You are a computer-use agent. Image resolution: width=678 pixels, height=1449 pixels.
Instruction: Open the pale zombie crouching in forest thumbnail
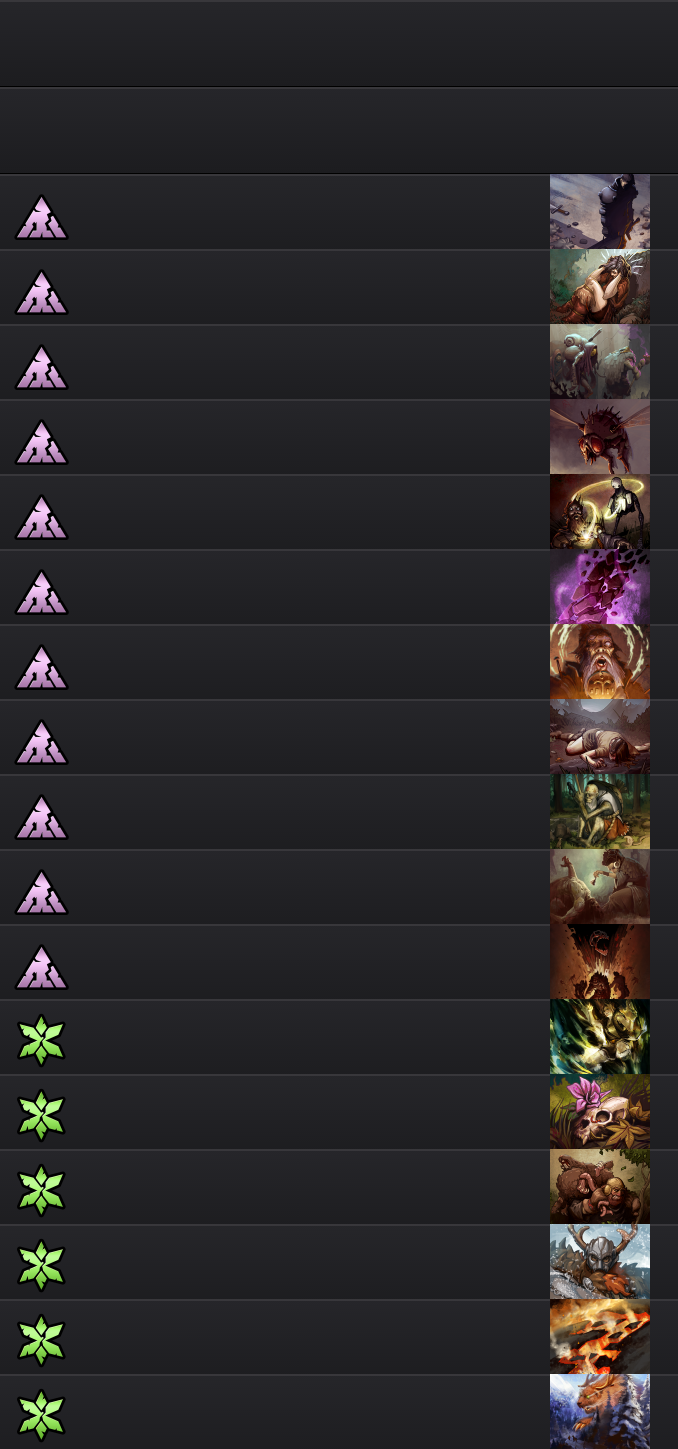(x=600, y=812)
